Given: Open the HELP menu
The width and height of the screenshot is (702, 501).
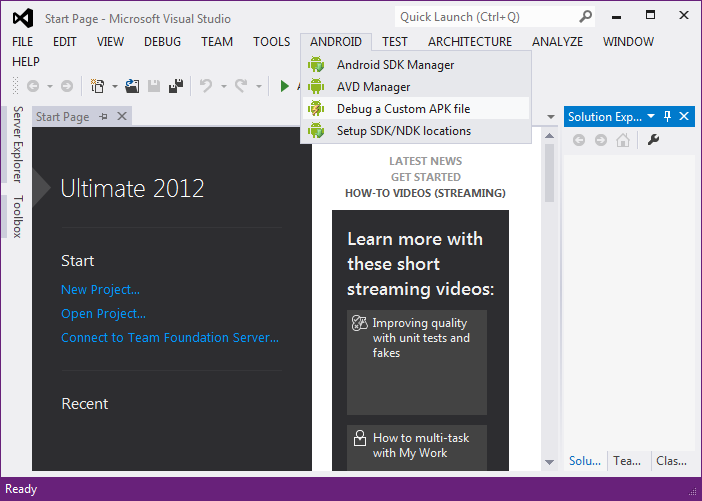Looking at the screenshot, I should coord(26,61).
